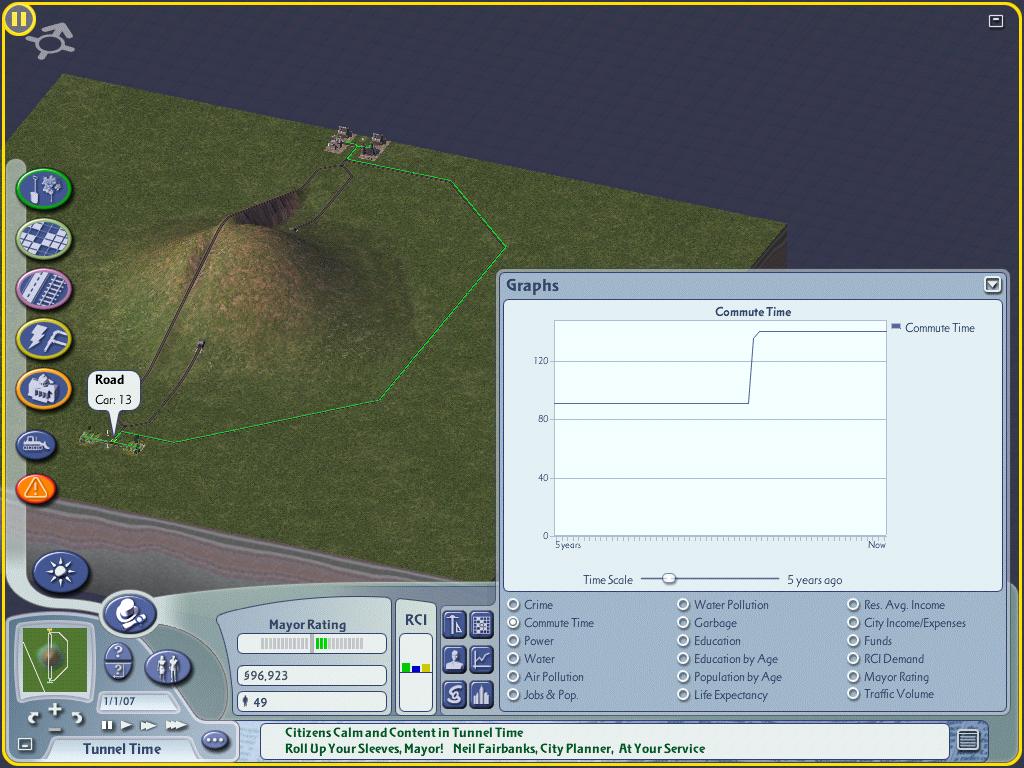Open the news ticker message
This screenshot has height=768, width=1024.
604,741
